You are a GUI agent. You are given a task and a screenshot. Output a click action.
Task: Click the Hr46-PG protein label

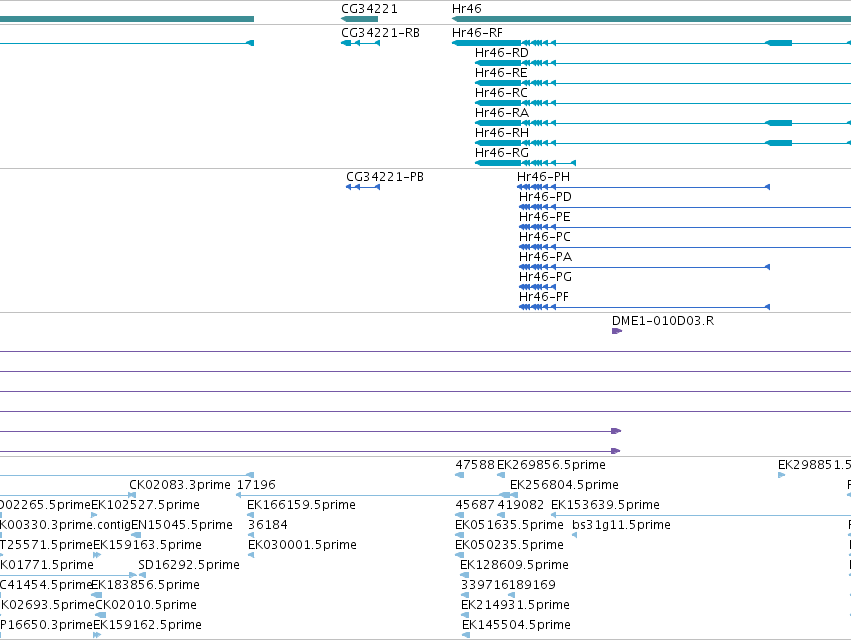pyautogui.click(x=545, y=277)
